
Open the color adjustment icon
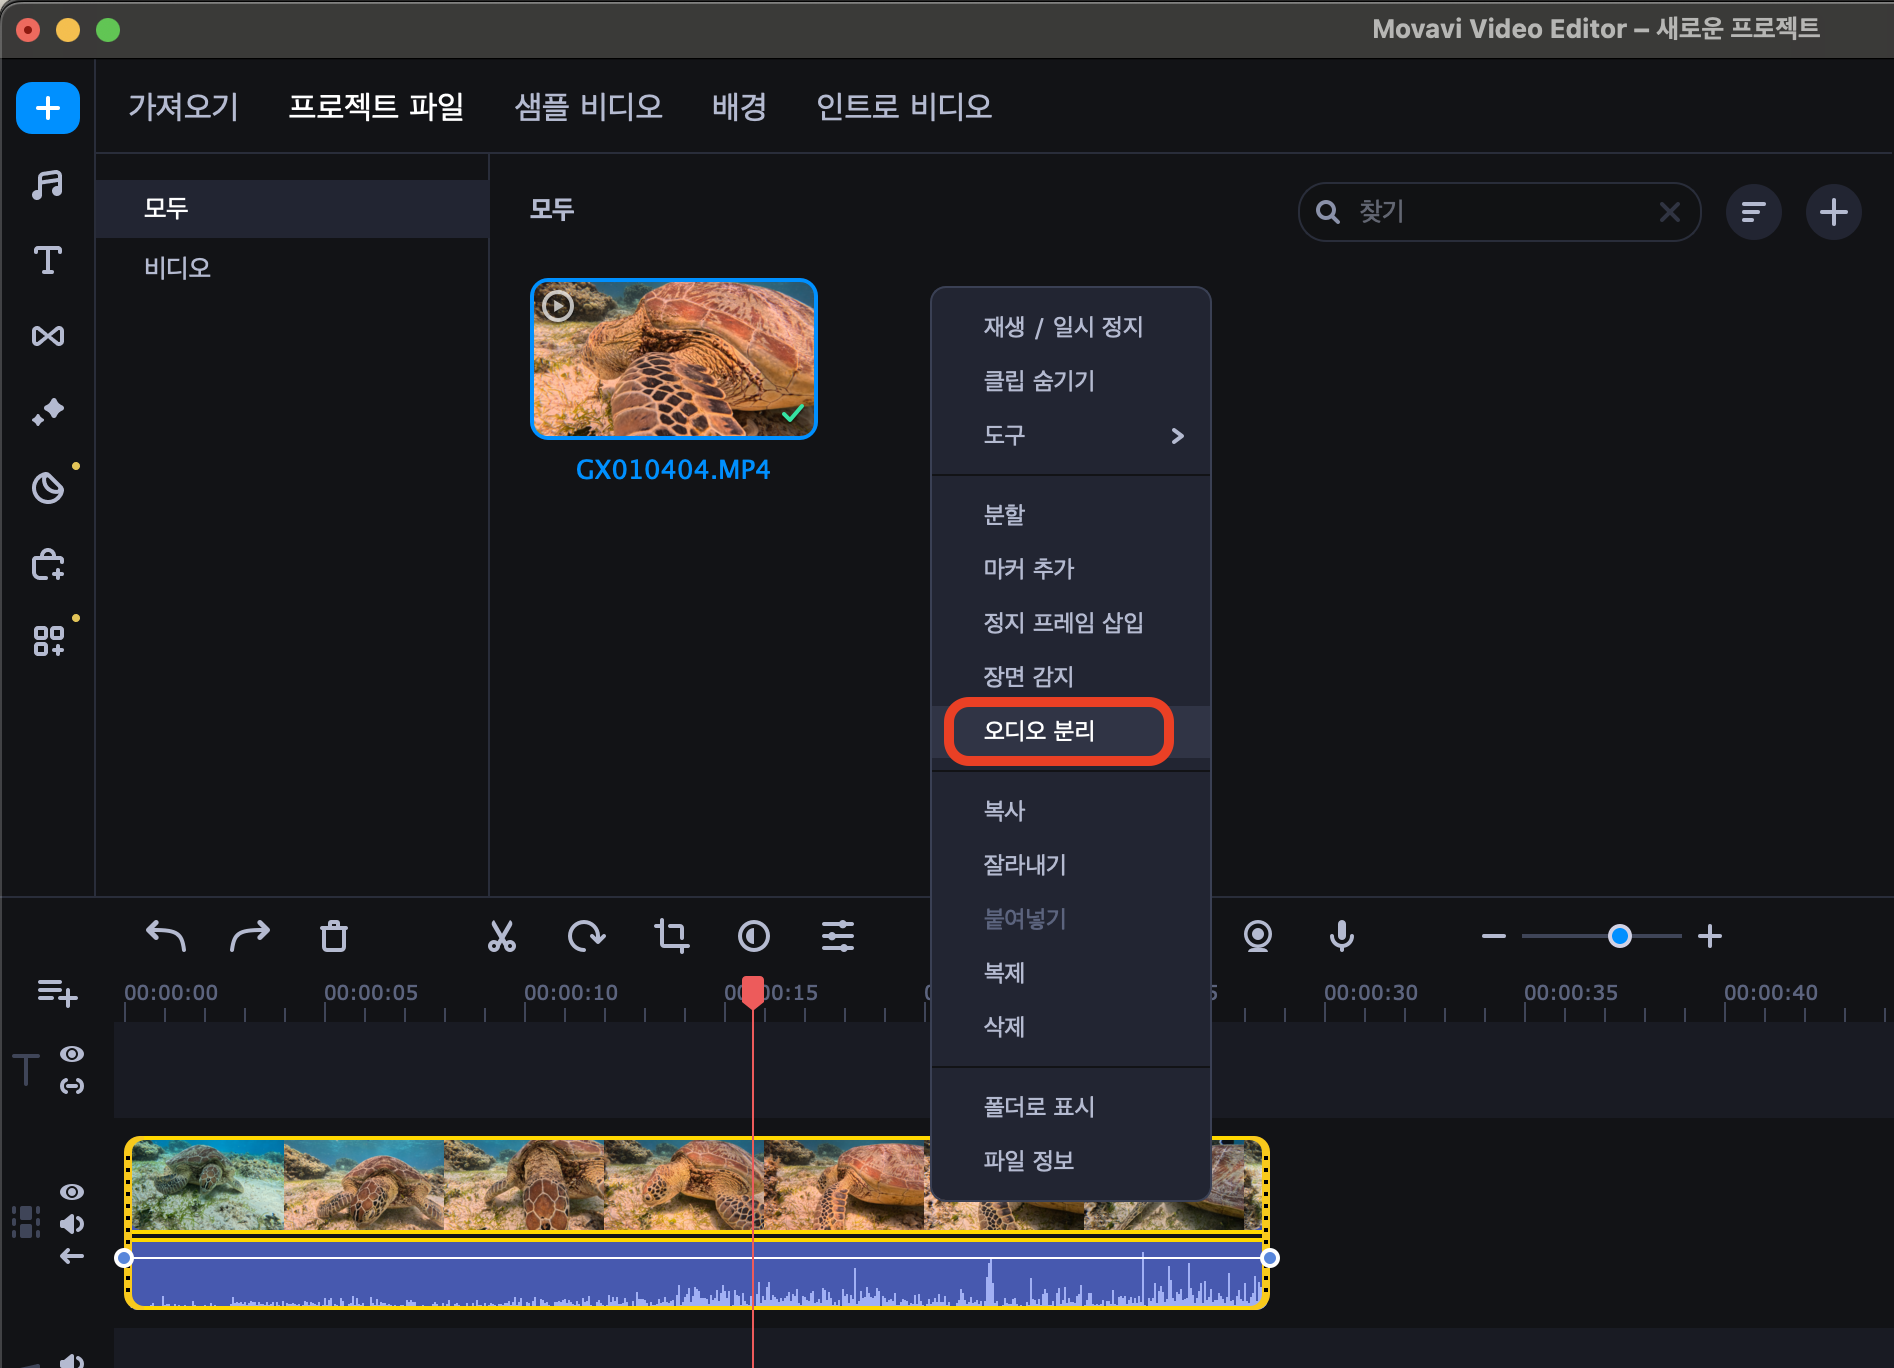click(754, 936)
